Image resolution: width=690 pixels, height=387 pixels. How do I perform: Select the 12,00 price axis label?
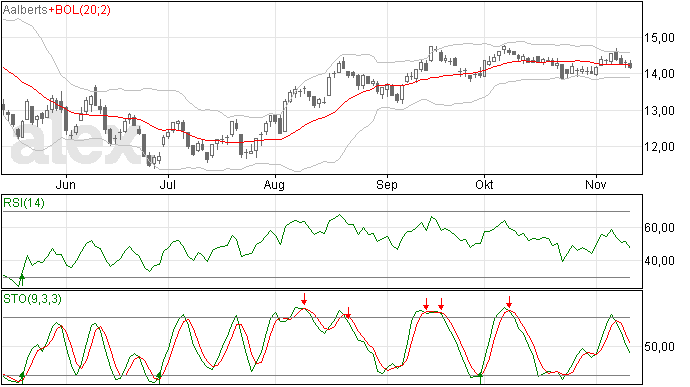point(659,147)
